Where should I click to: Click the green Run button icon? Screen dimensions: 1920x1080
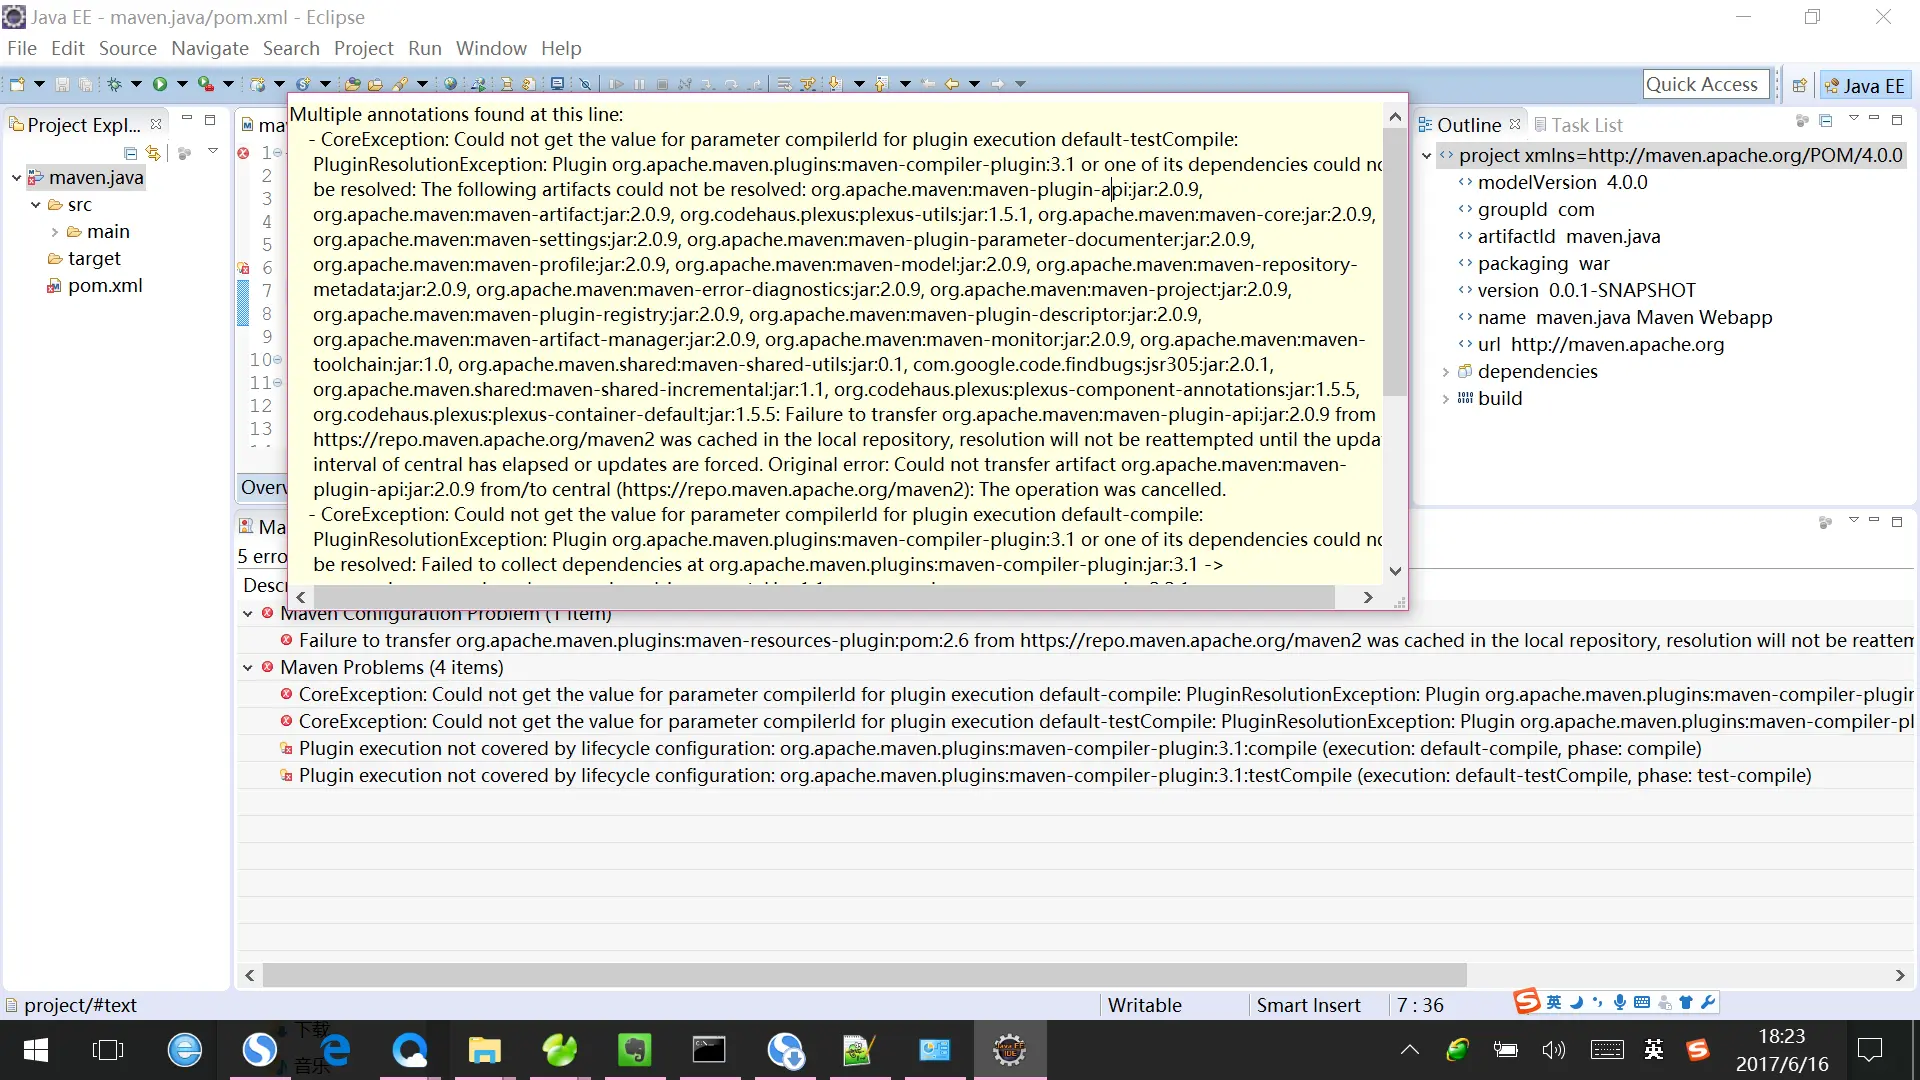[x=160, y=84]
